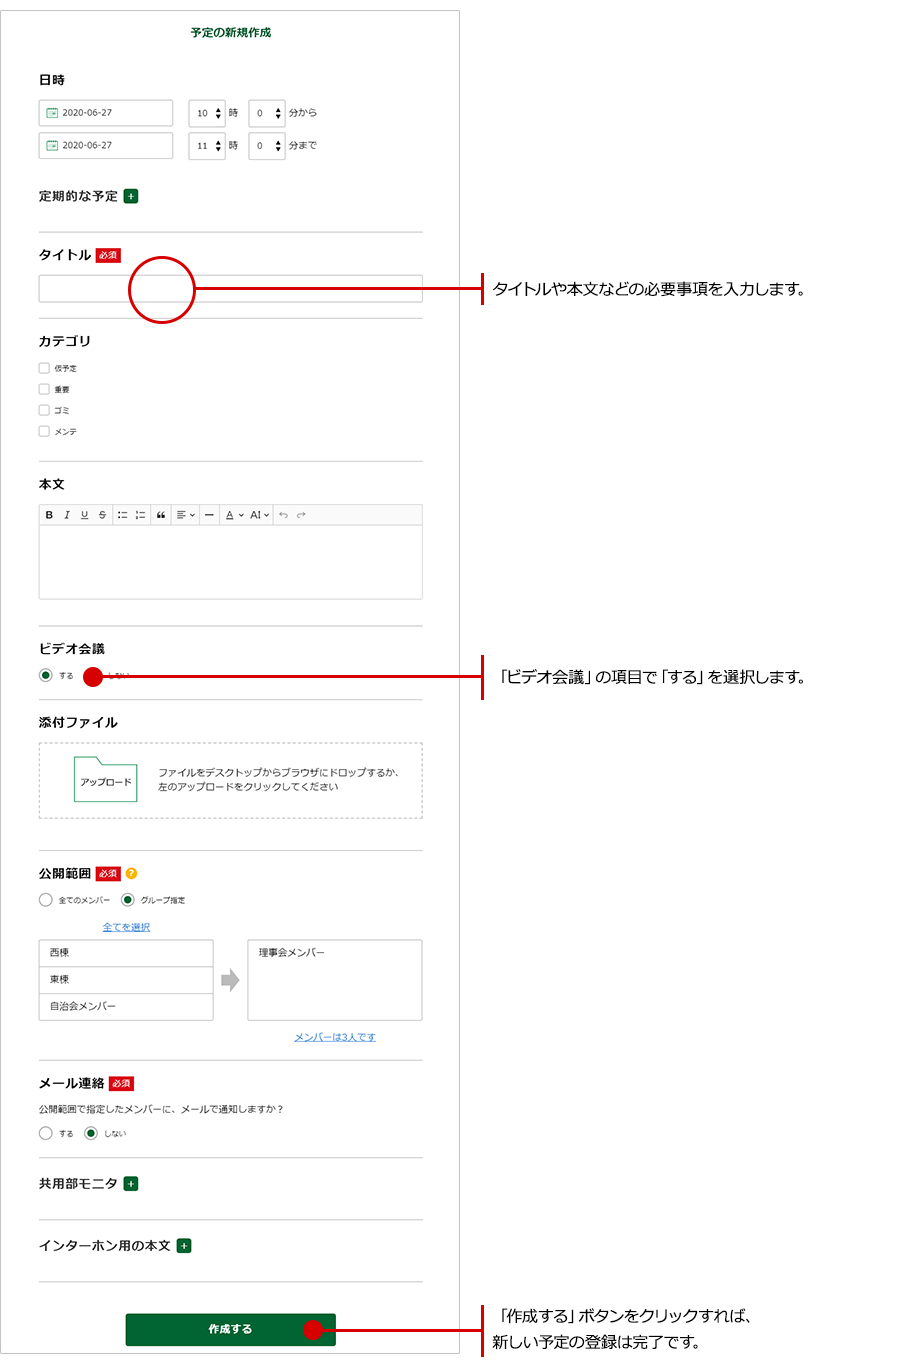Click the 全てを選択 link

(126, 927)
